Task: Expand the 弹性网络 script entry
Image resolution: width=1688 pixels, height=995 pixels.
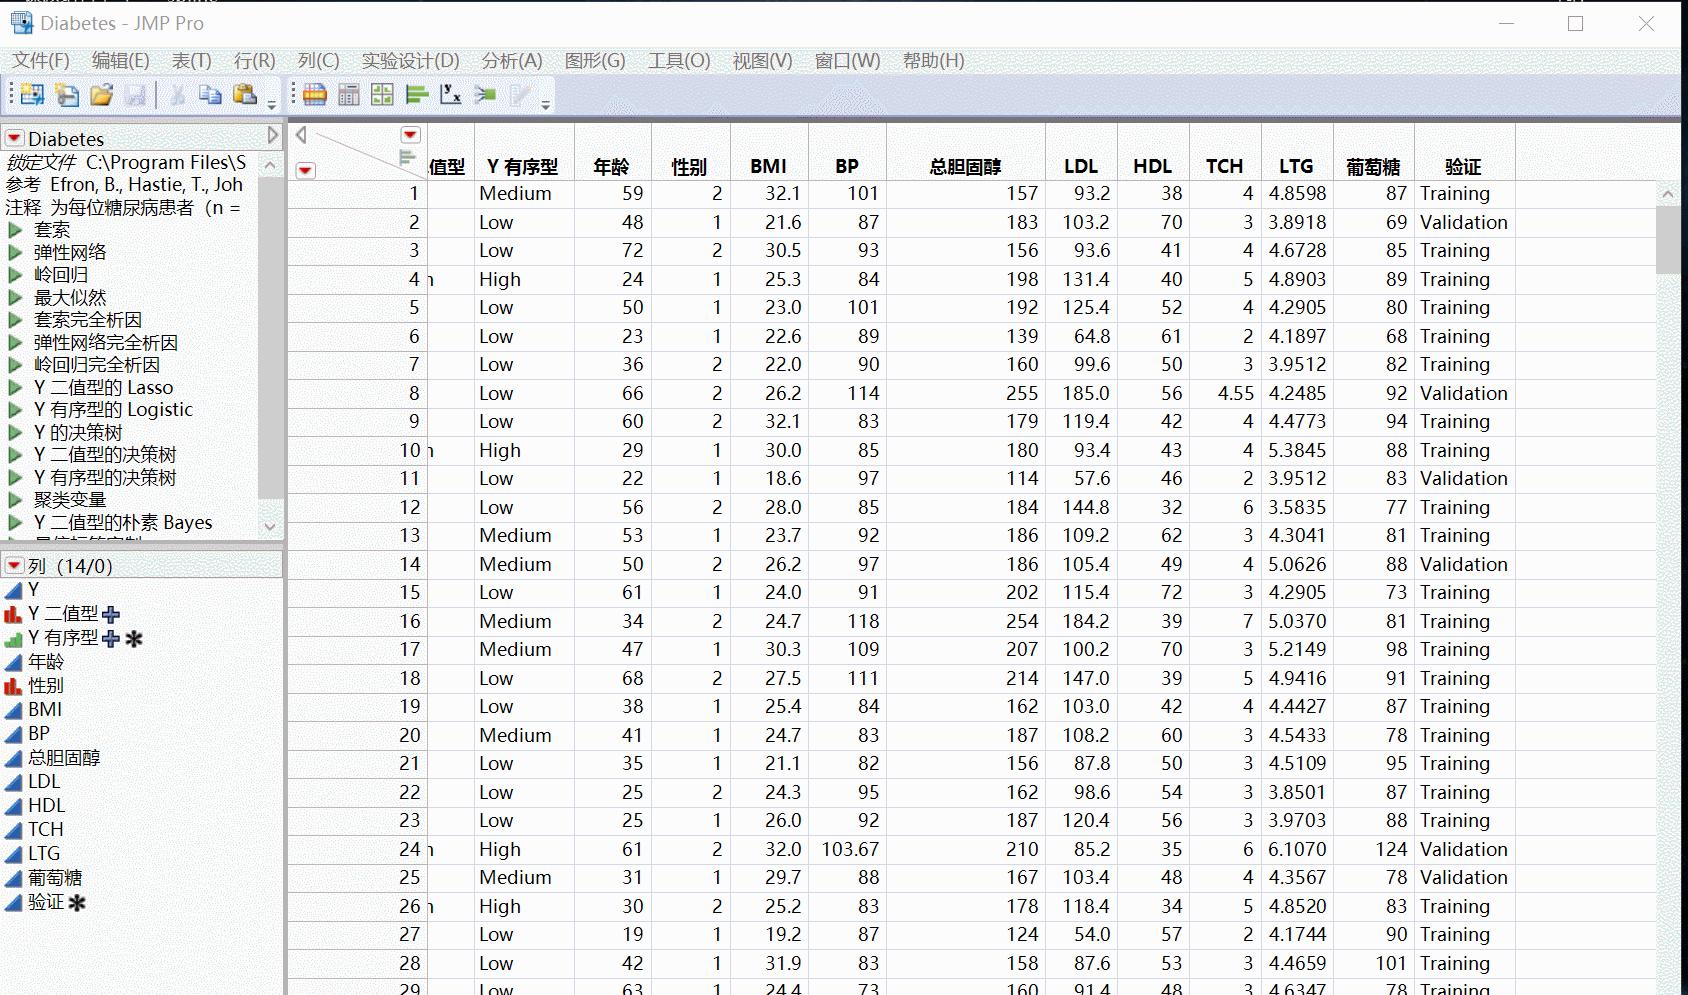Action: 13,252
